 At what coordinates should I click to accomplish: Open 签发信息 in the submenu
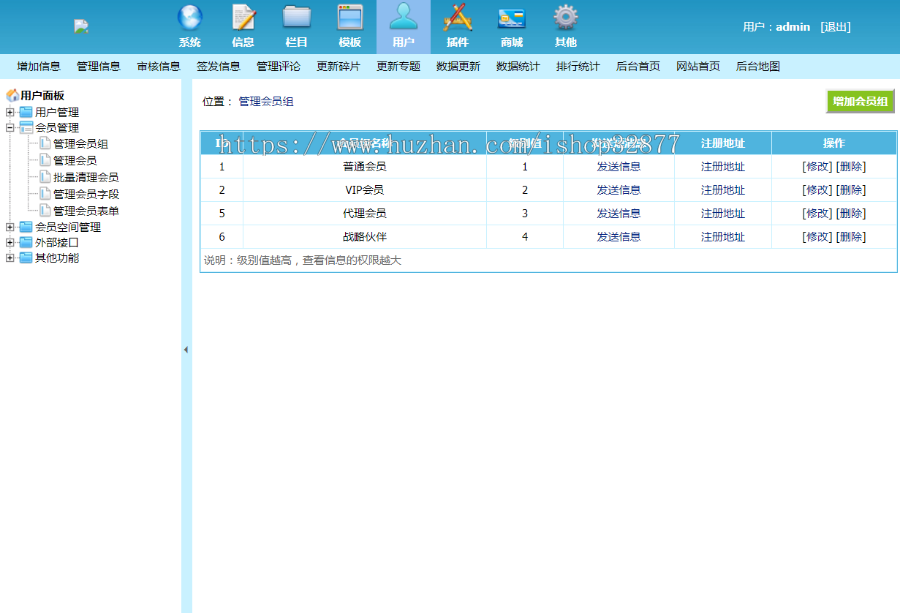point(218,67)
